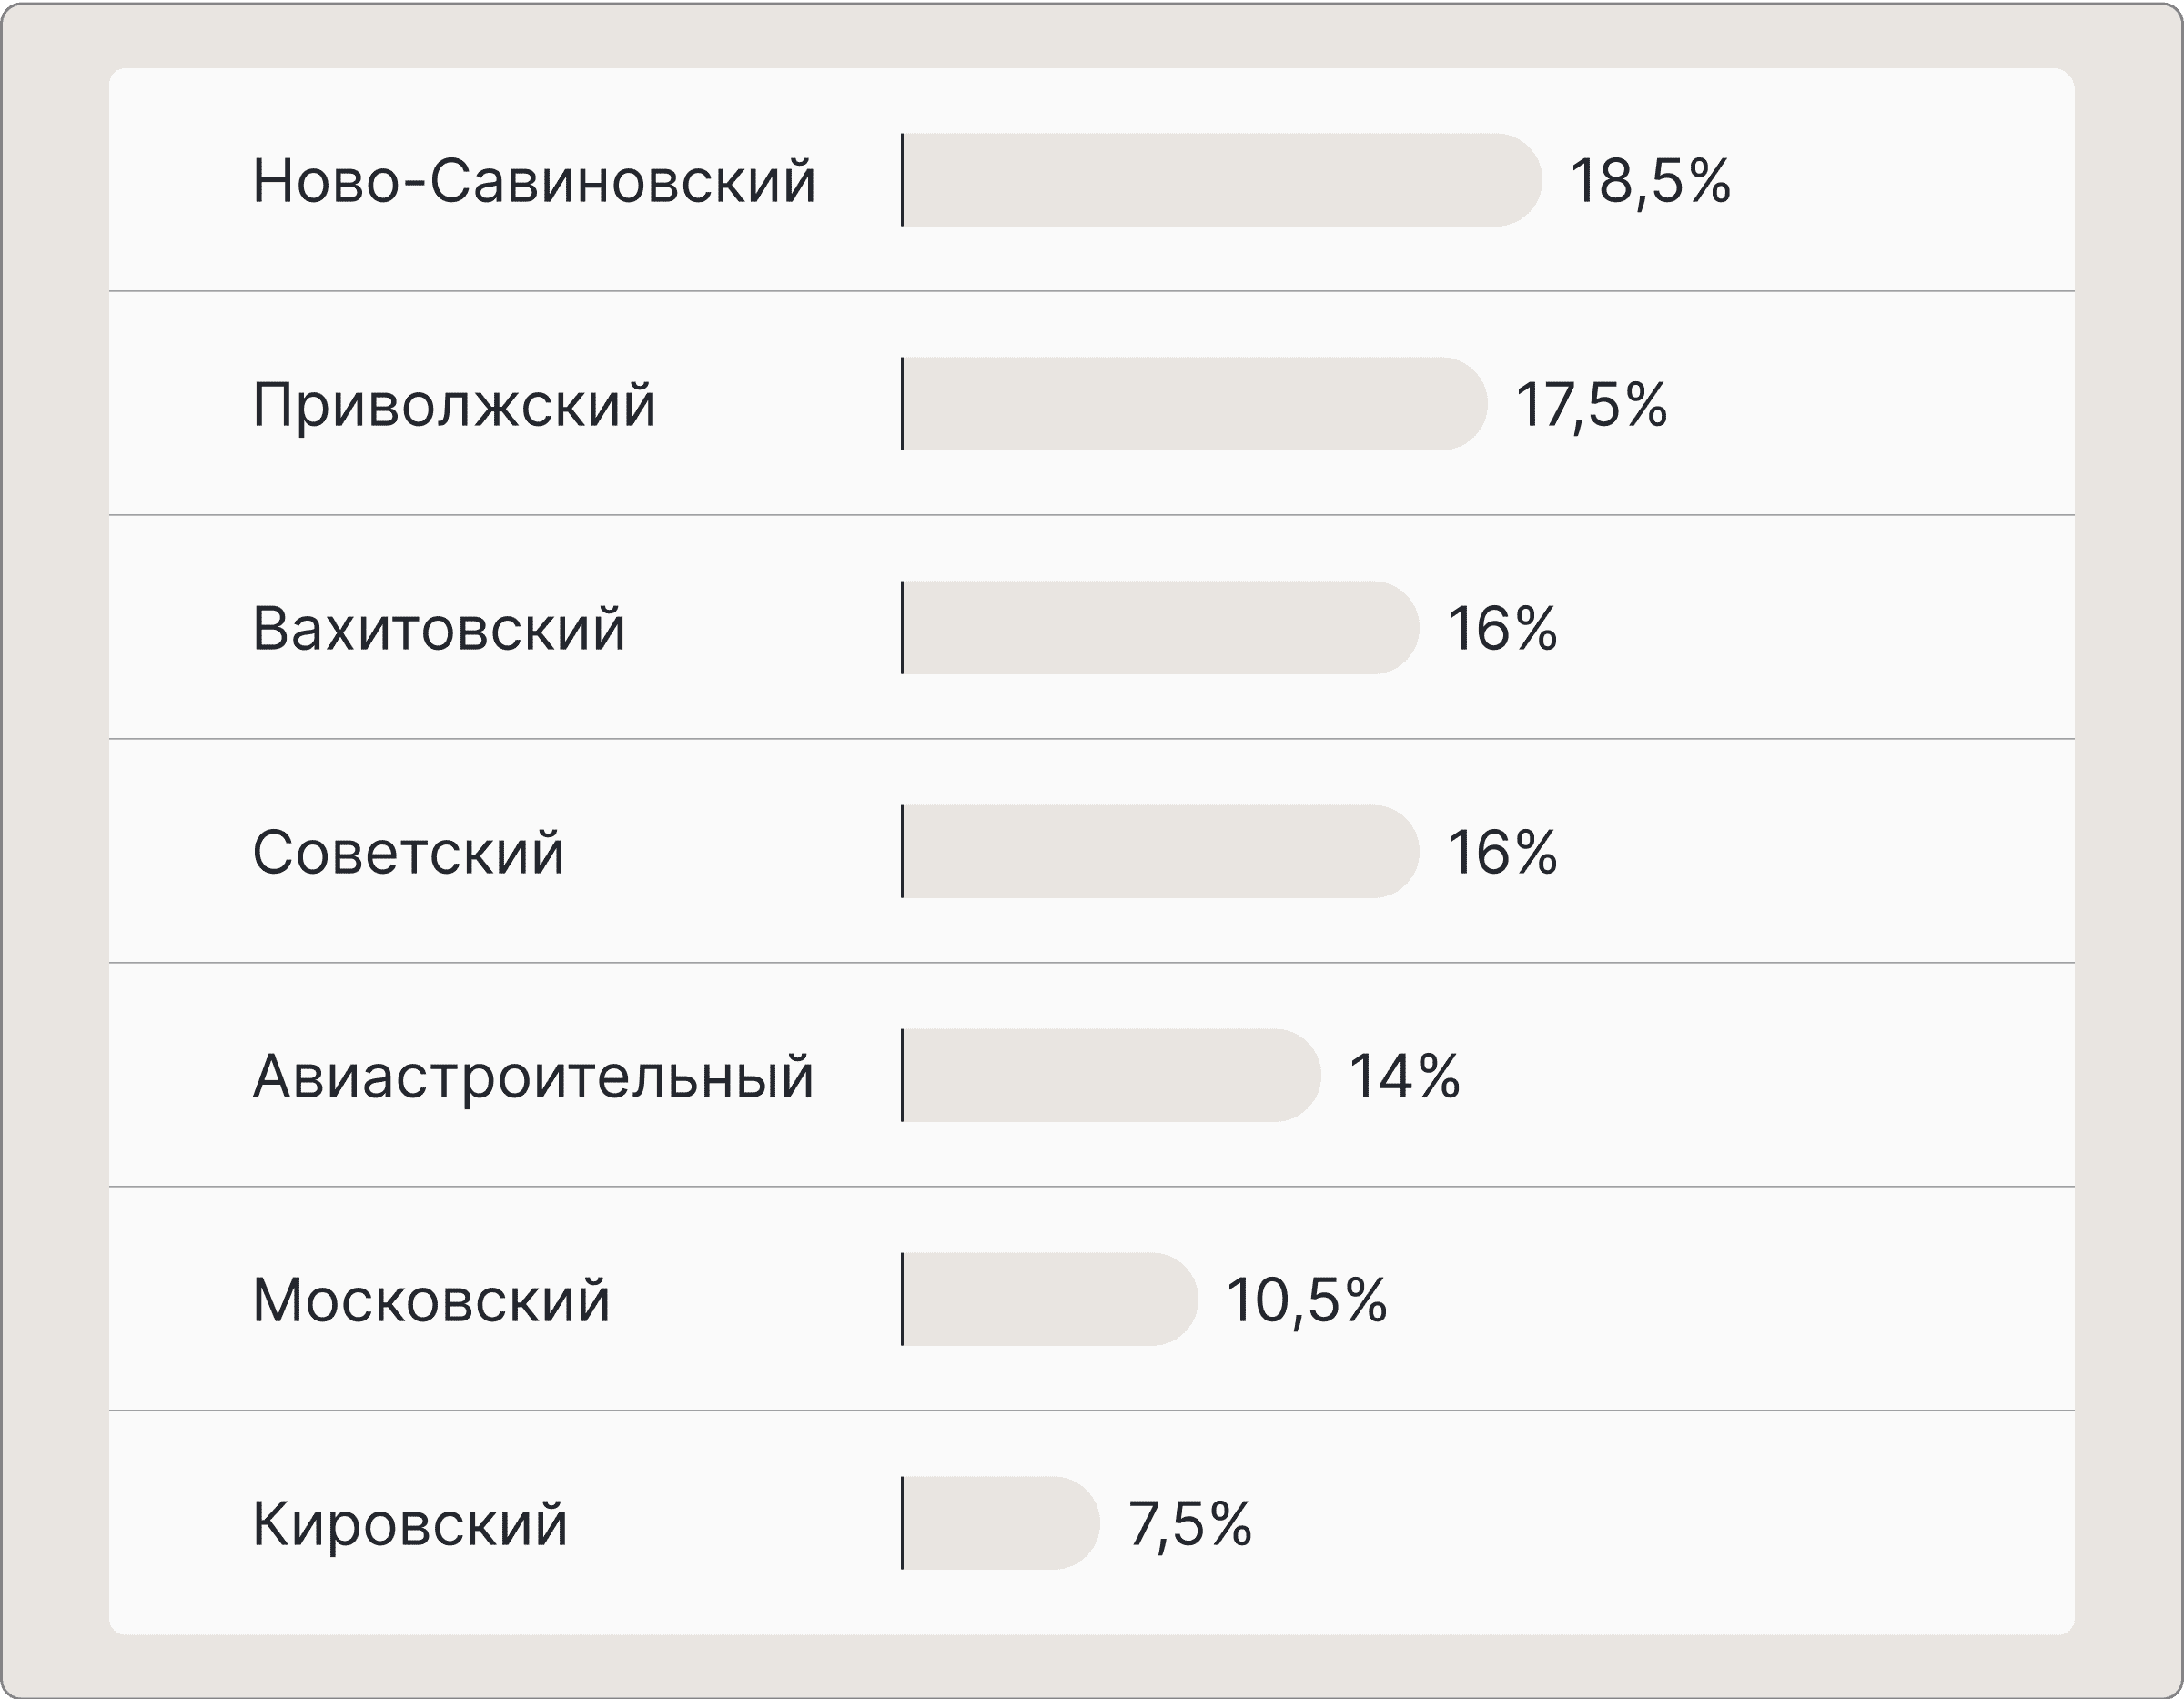Select the Московский chart bar
2184x1699 pixels.
tap(1049, 1300)
